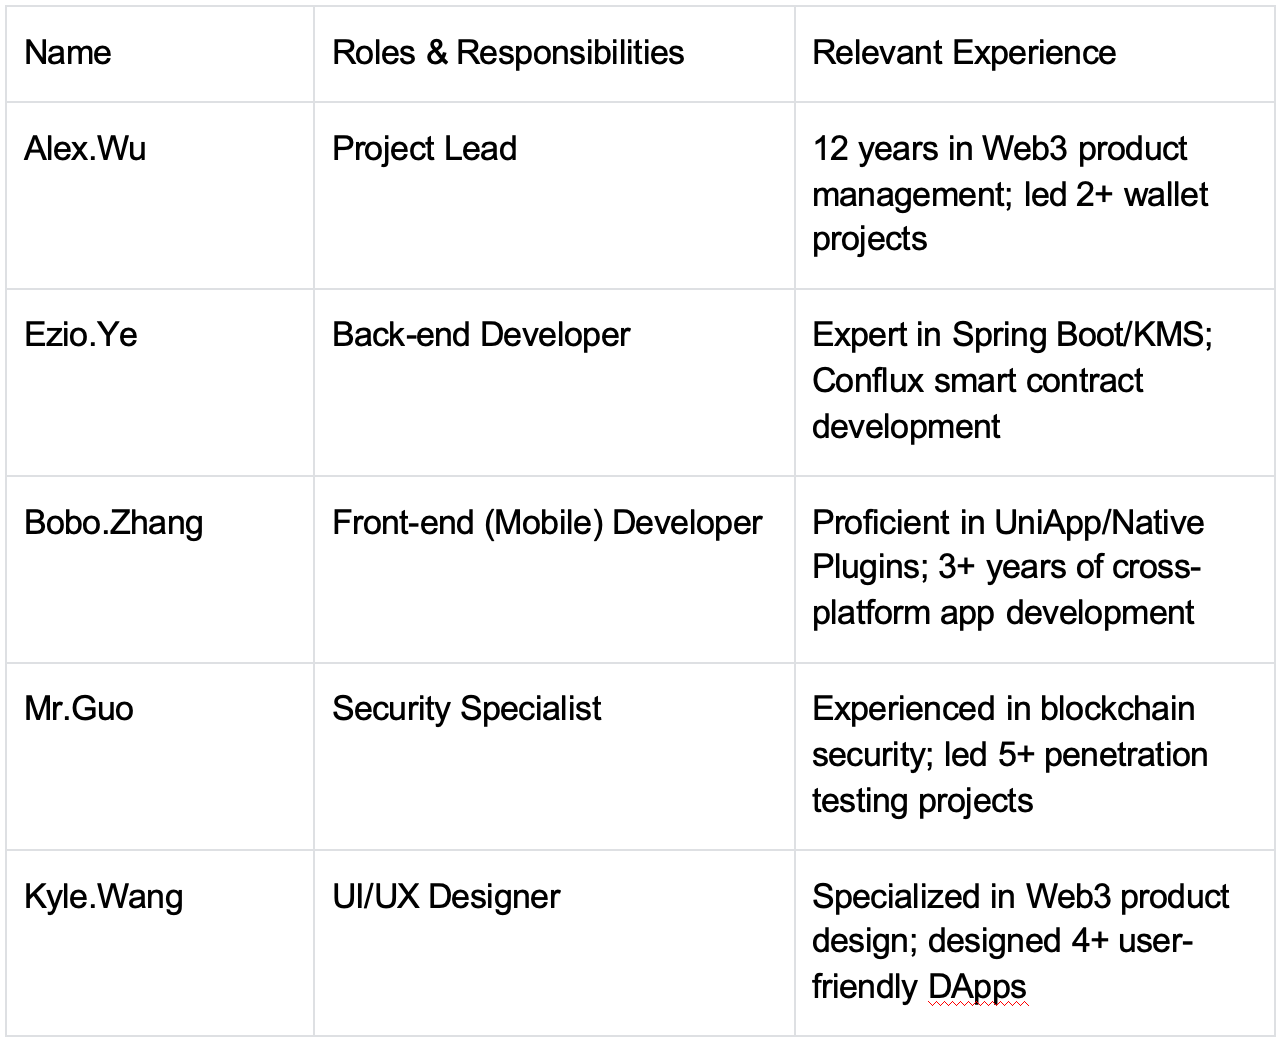Select the Front-end (Mobile) Developer cell

[x=547, y=522]
